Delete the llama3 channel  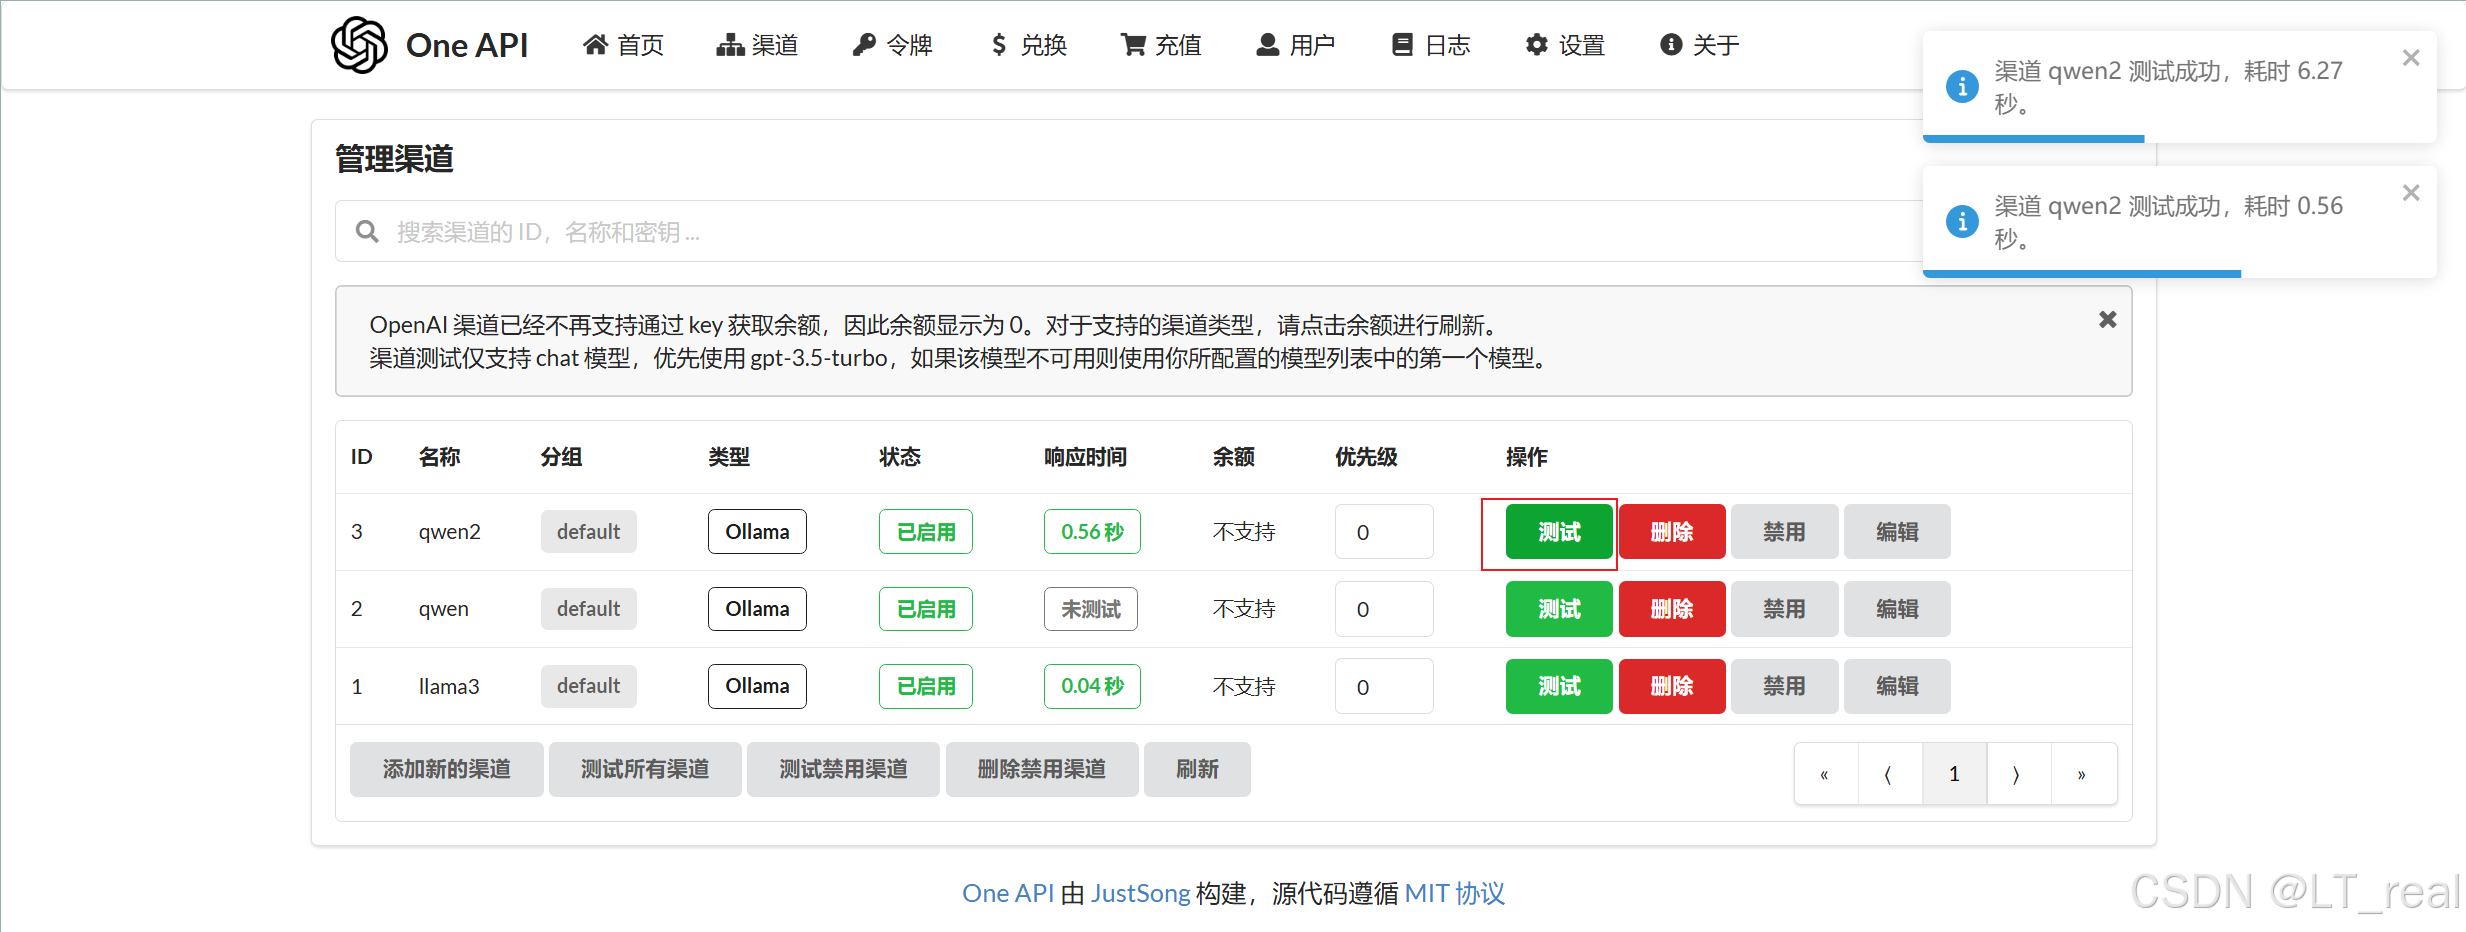(1672, 686)
